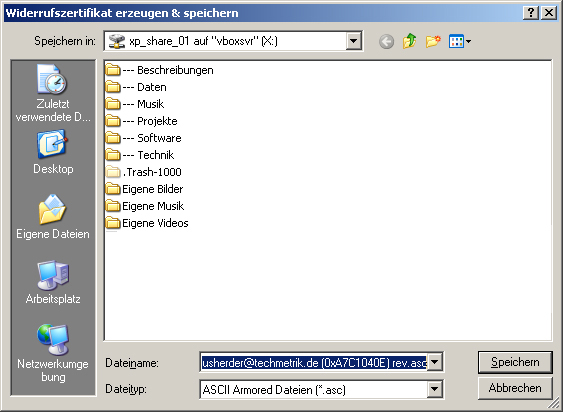Click the Abbrechen button

515,388
